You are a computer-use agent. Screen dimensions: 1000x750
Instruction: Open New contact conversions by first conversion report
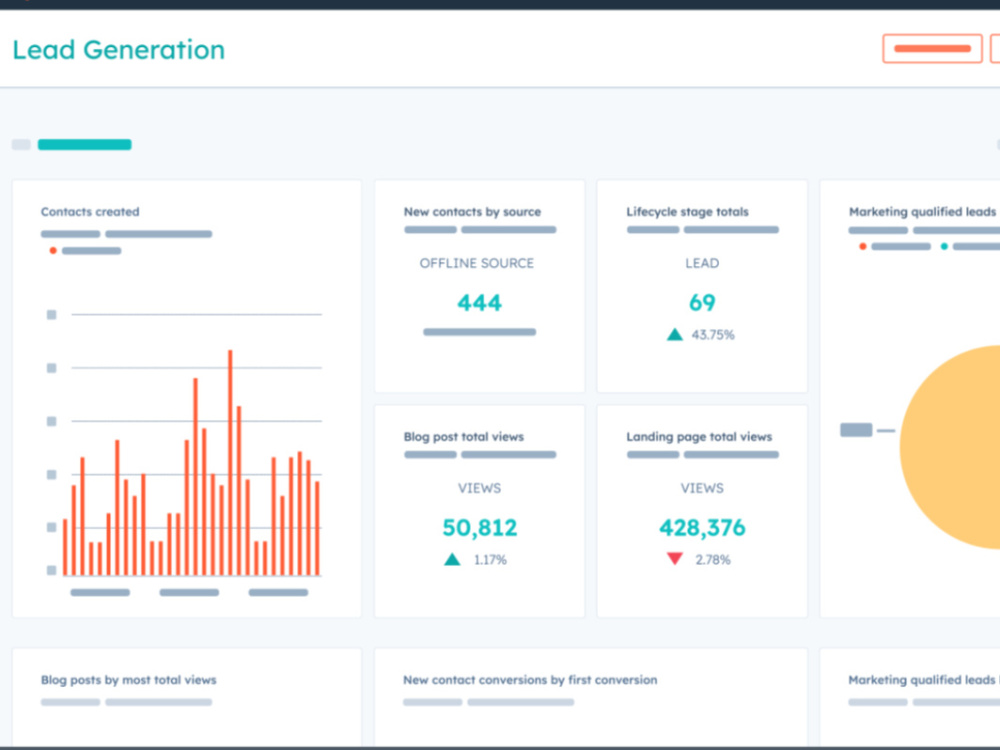point(530,680)
